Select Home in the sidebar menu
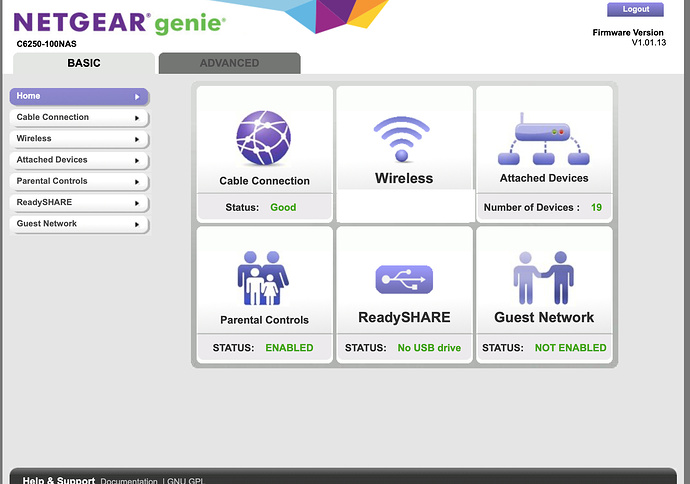The height and width of the screenshot is (484, 690). [79, 96]
